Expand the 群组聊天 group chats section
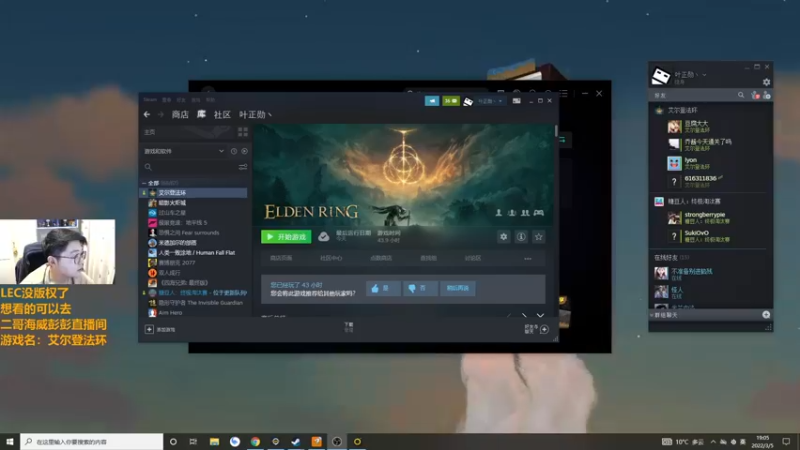 (x=663, y=315)
